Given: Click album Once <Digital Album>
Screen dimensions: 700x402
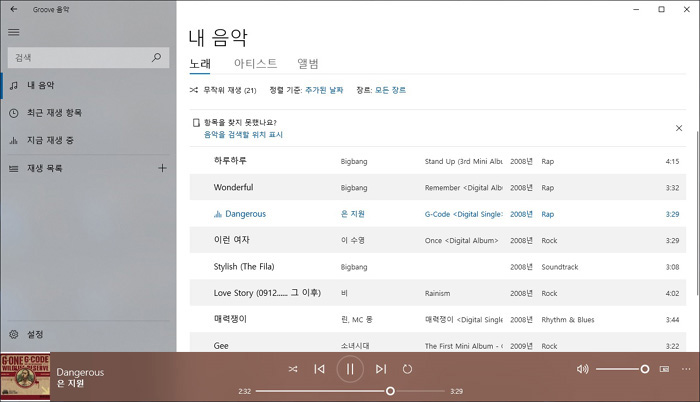Looking at the screenshot, I should point(462,240).
